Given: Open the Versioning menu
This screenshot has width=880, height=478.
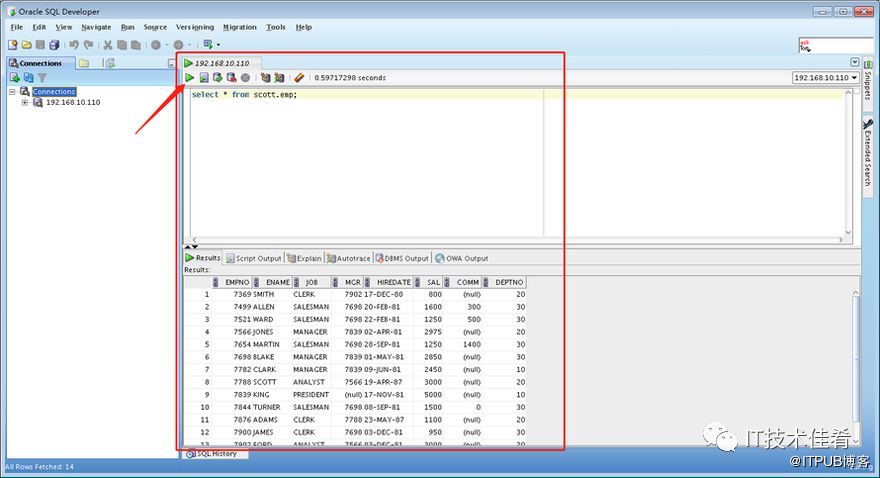Looking at the screenshot, I should 195,27.
